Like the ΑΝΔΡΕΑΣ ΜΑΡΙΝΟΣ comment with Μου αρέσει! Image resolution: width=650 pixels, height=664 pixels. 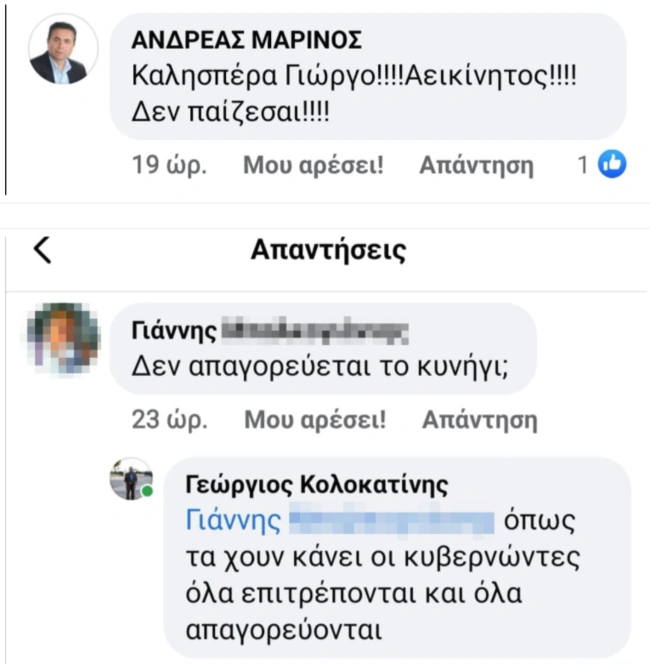(x=313, y=165)
